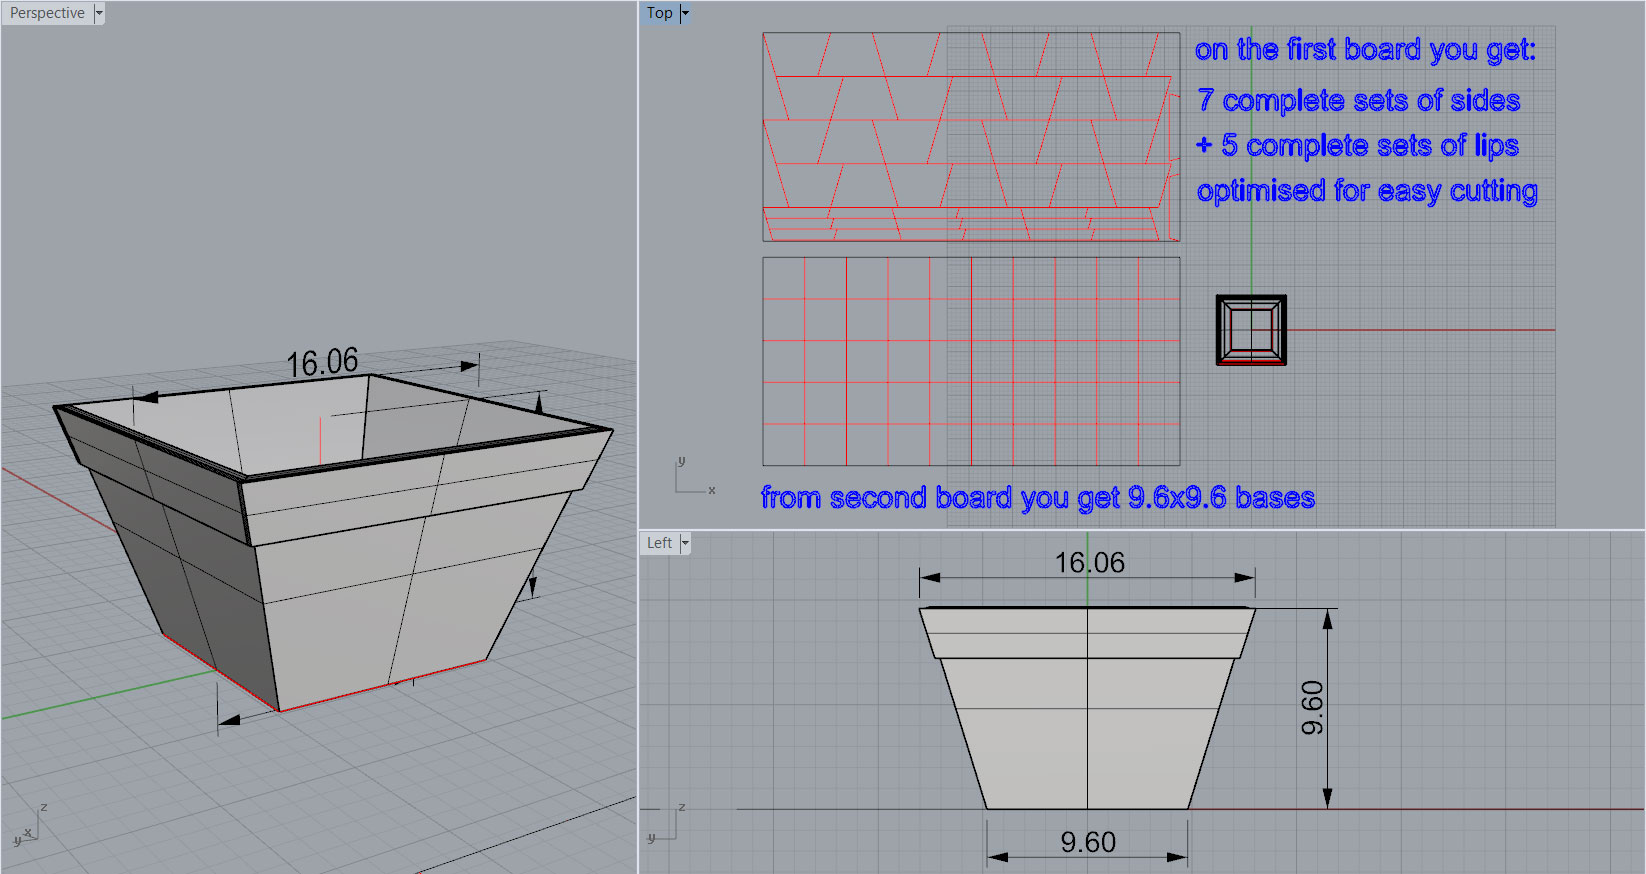Select the "7 complete sets of sides" text

[x=1358, y=101]
